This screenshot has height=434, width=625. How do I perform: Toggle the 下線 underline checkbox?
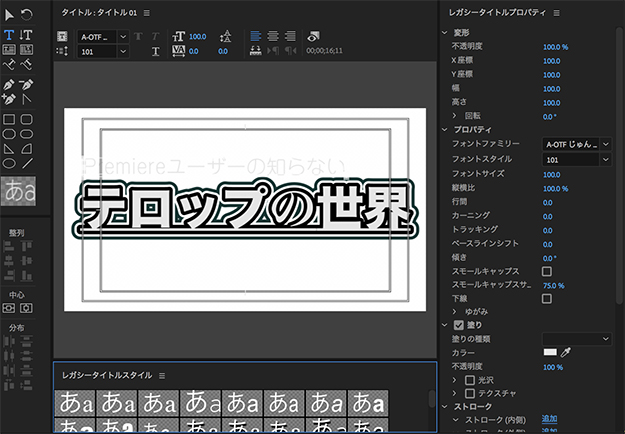point(547,299)
